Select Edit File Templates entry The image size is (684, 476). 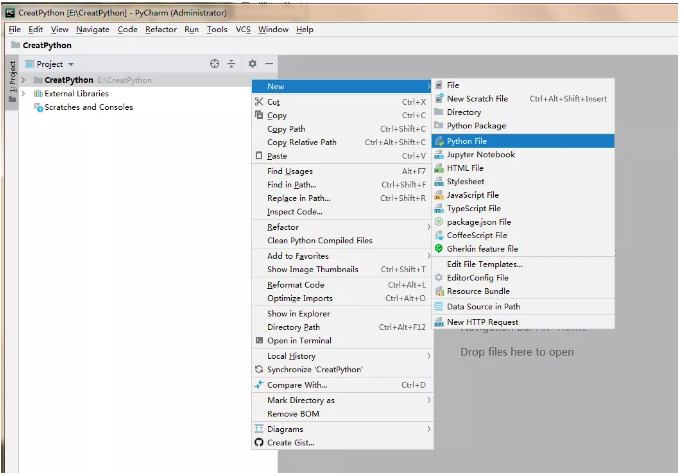523,264
